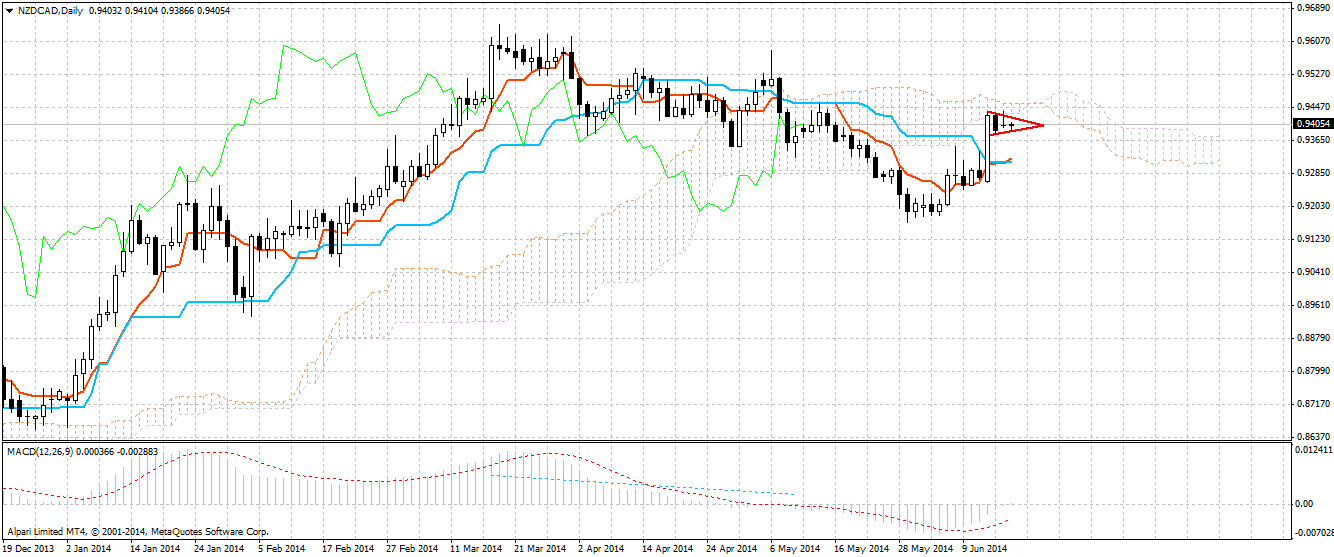
Task: Click the '21 Mar 2014' date label
Action: (540, 549)
